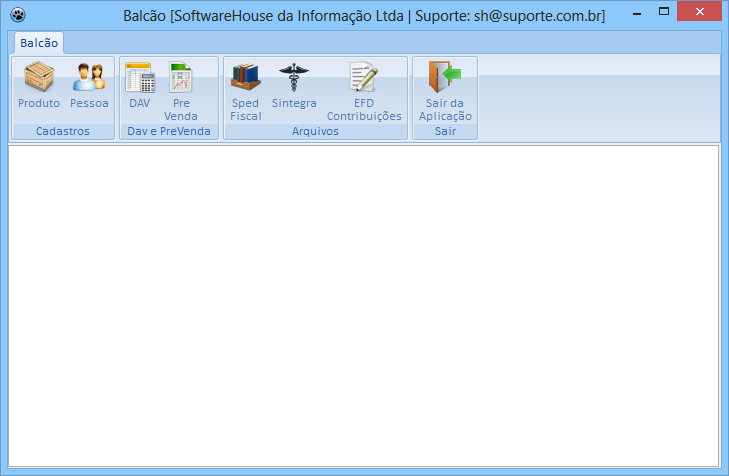The height and width of the screenshot is (476, 729).
Task: Maximize the Balcão window
Action: pos(664,12)
